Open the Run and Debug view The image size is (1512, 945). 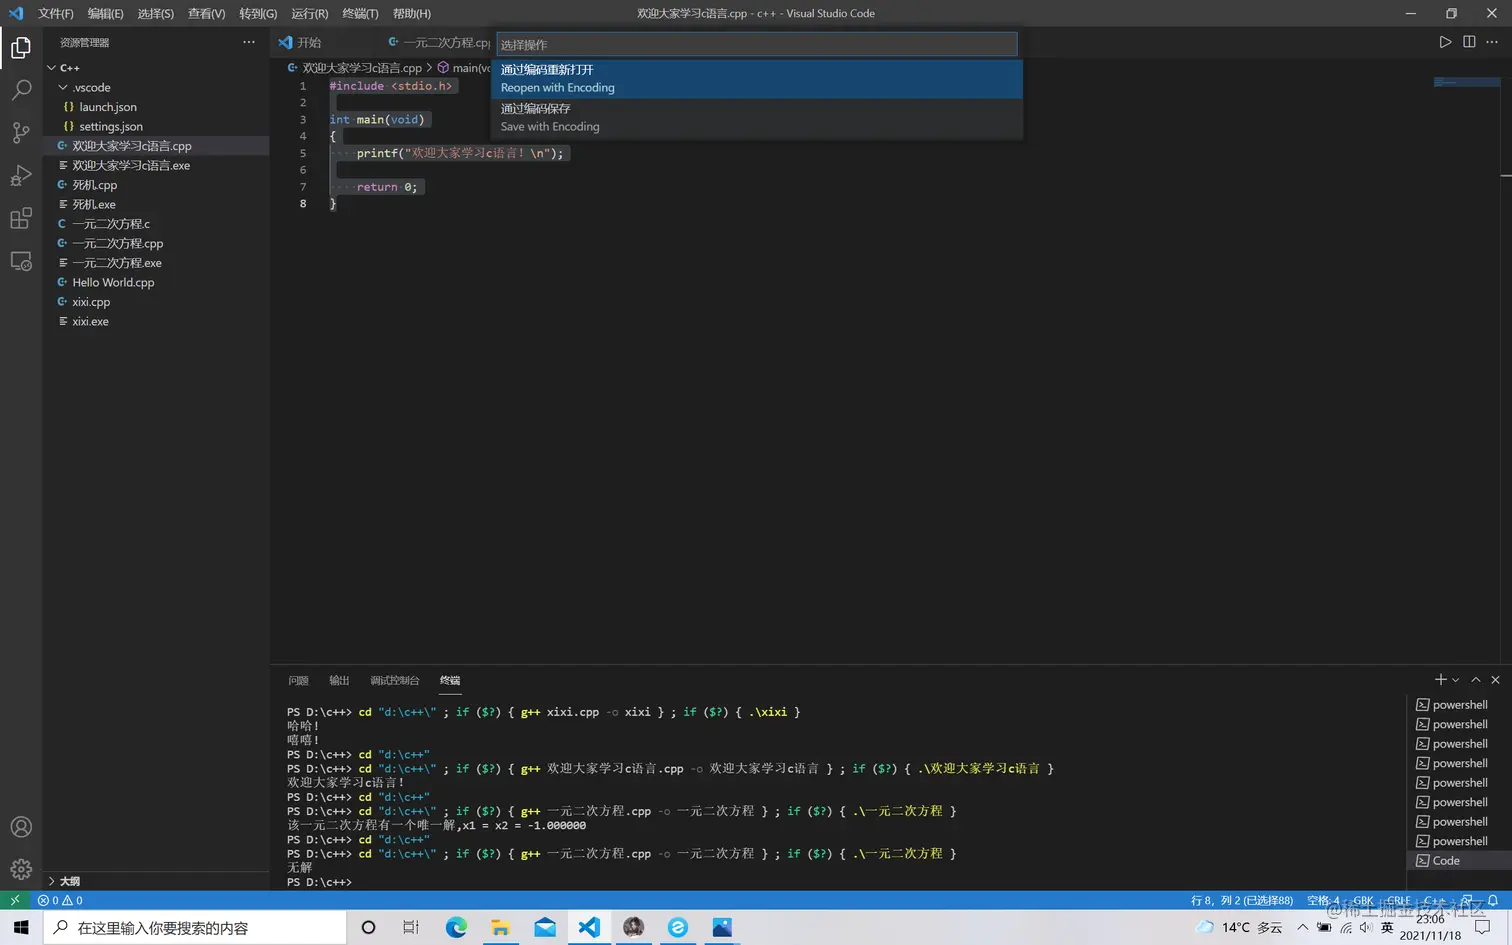(21, 176)
